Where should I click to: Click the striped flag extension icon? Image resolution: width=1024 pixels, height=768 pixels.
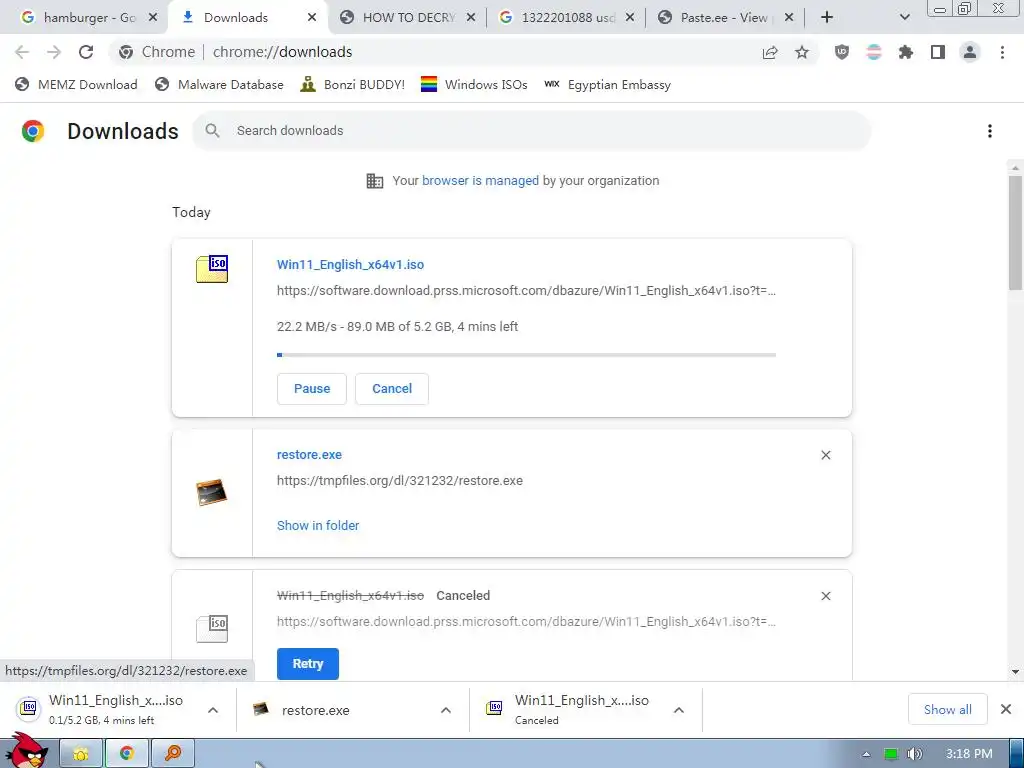coord(874,52)
